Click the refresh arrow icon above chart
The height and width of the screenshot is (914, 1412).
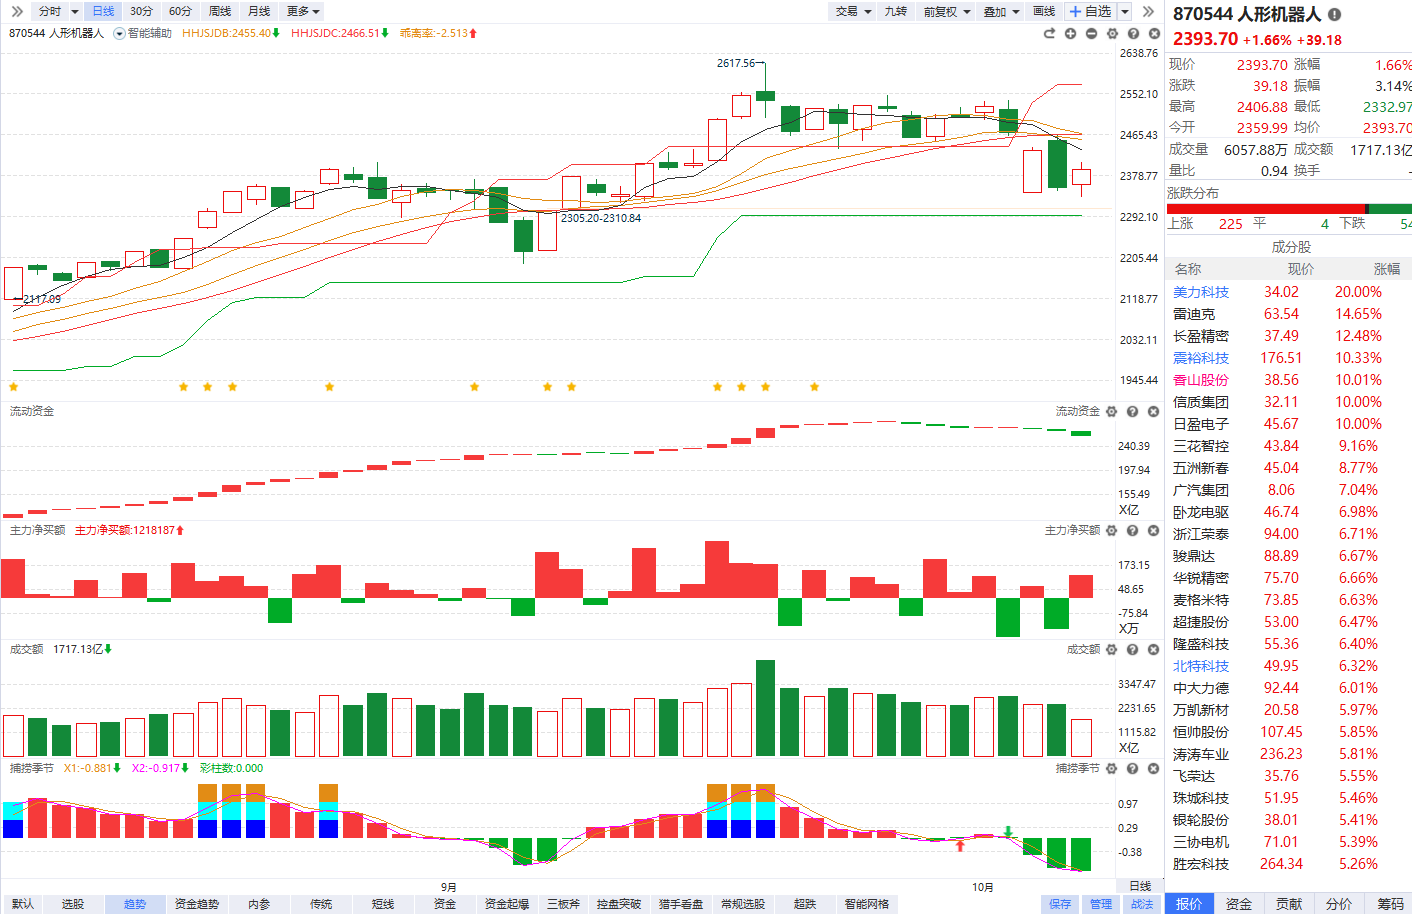tap(1049, 33)
